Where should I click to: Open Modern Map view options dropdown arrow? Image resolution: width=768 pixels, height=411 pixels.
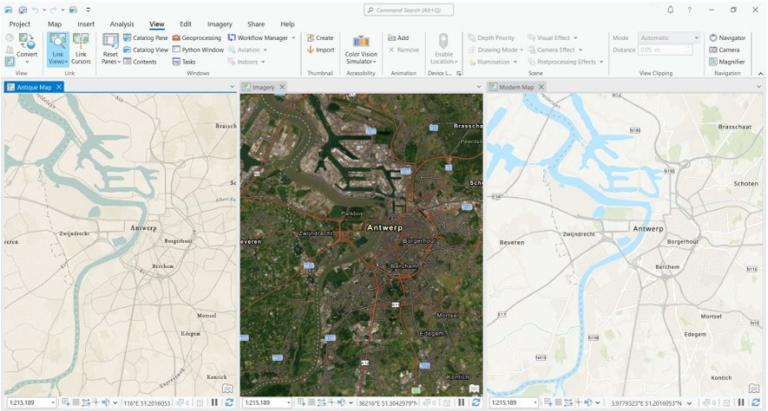click(759, 87)
